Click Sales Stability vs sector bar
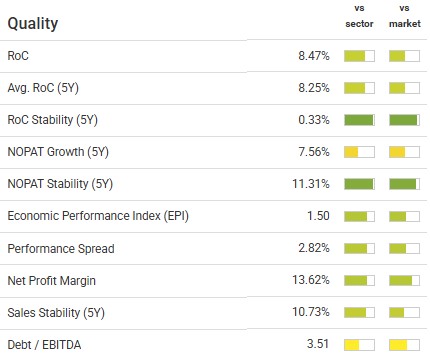The height and width of the screenshot is (360, 430). click(359, 313)
